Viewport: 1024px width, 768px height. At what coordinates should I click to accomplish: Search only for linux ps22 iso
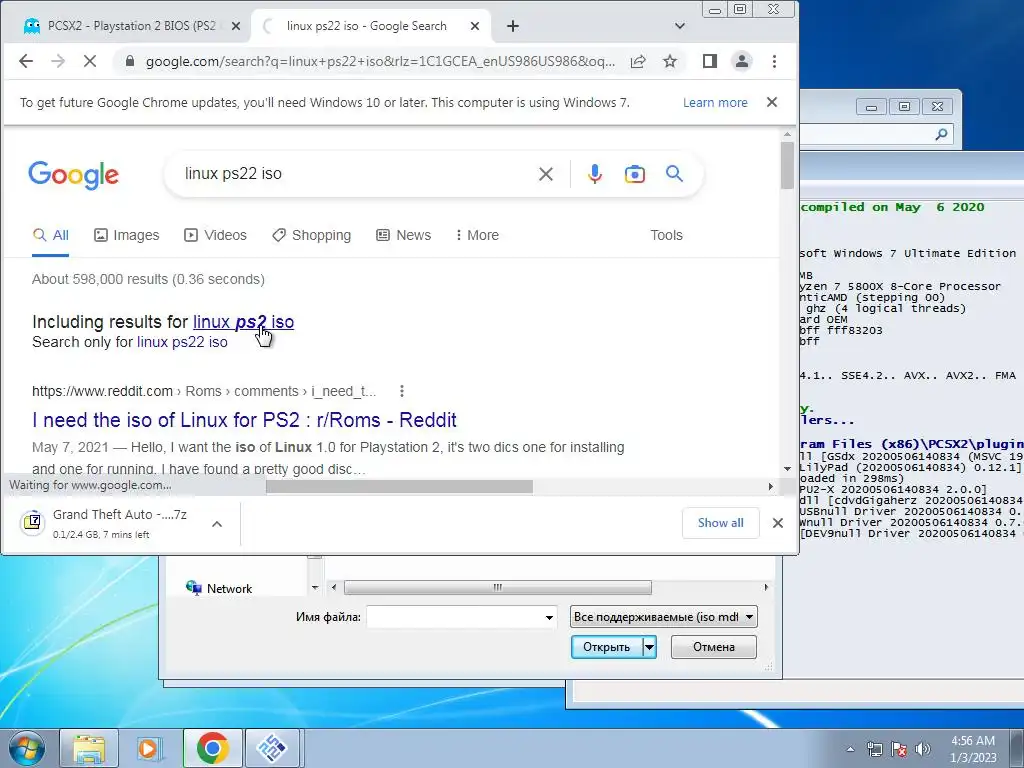click(182, 342)
